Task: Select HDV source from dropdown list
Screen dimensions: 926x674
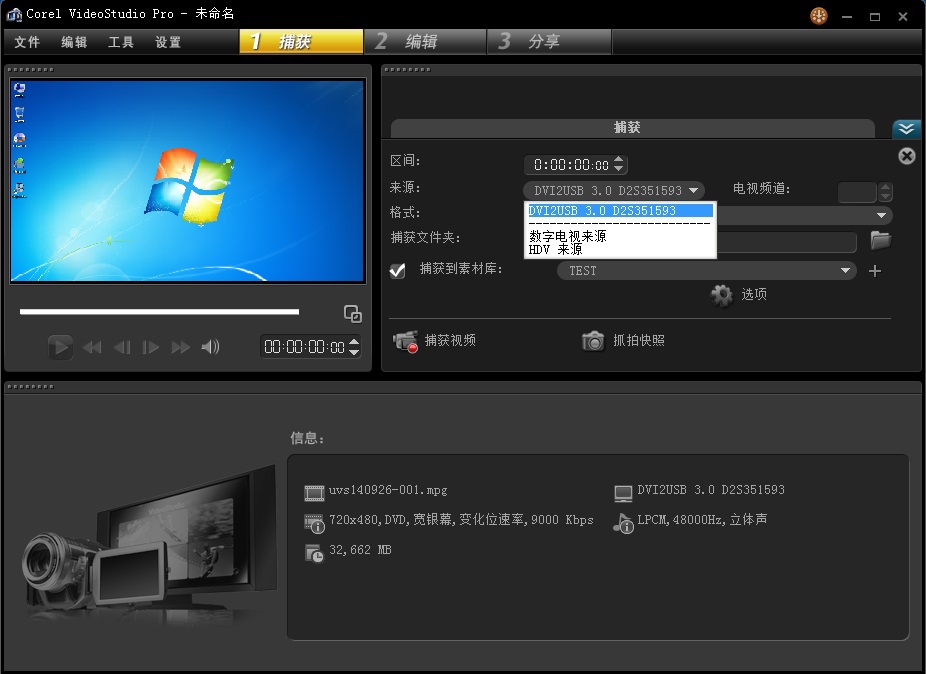Action: coord(556,250)
